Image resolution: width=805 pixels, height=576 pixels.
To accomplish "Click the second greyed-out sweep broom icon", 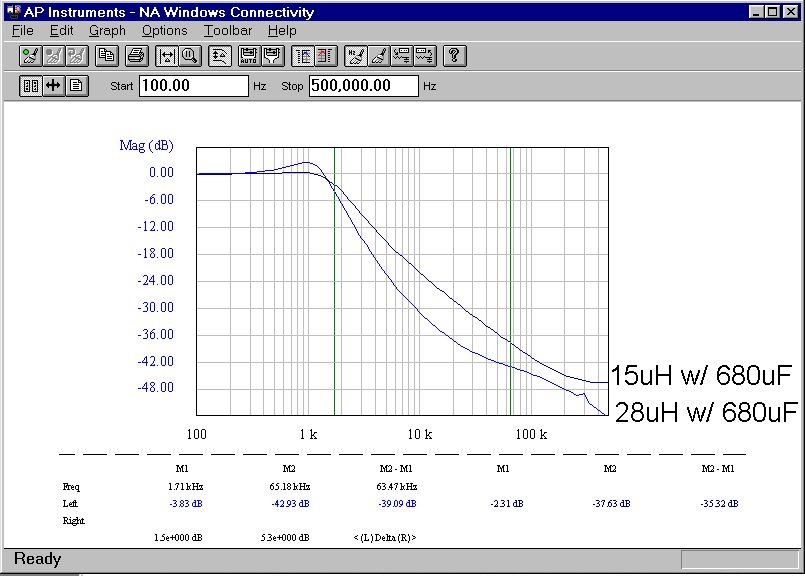I will (x=54, y=56).
